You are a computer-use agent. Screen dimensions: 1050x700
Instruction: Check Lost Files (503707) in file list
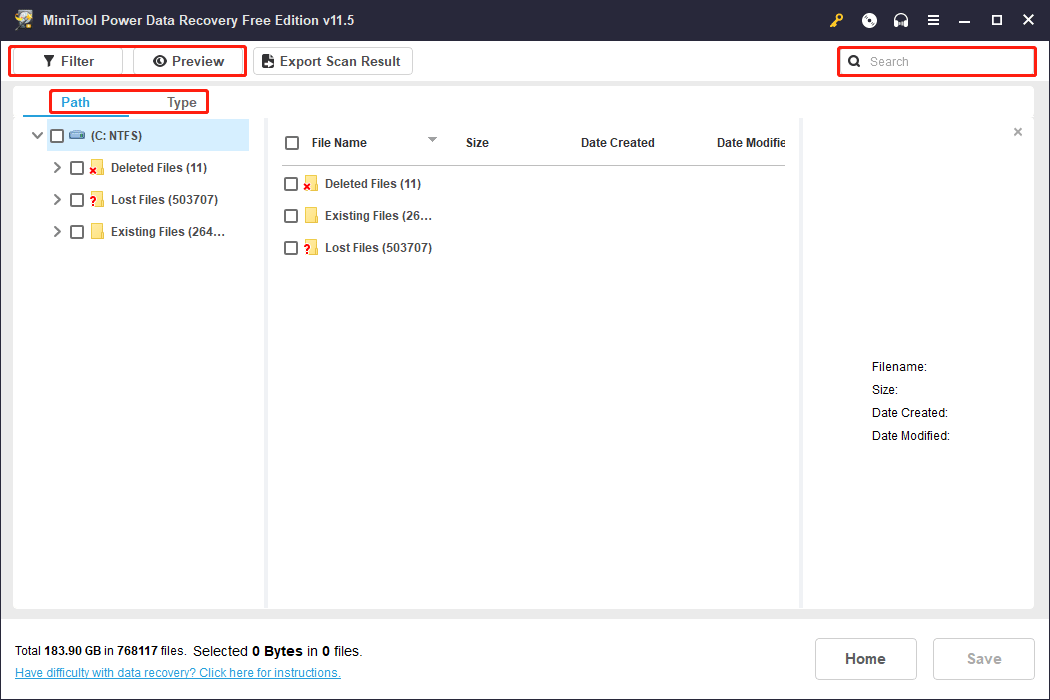pos(291,248)
